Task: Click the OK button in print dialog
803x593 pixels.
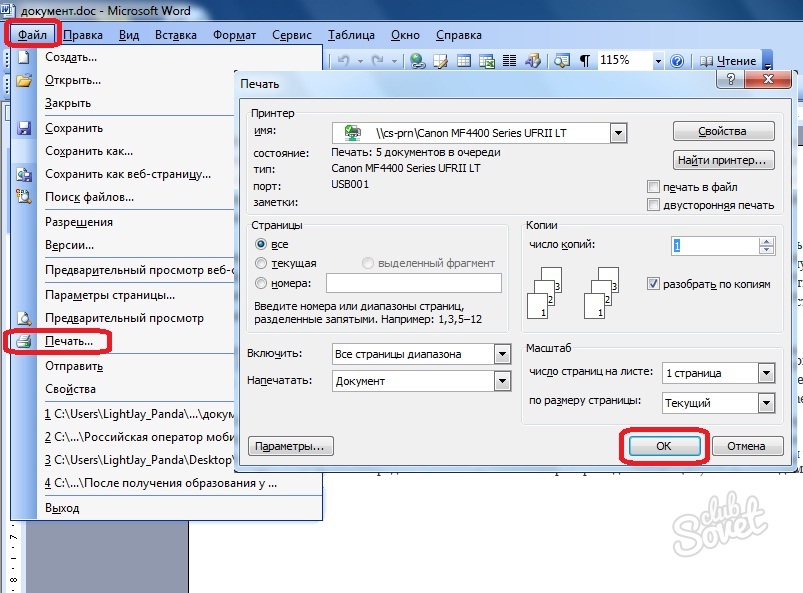Action: coord(664,446)
